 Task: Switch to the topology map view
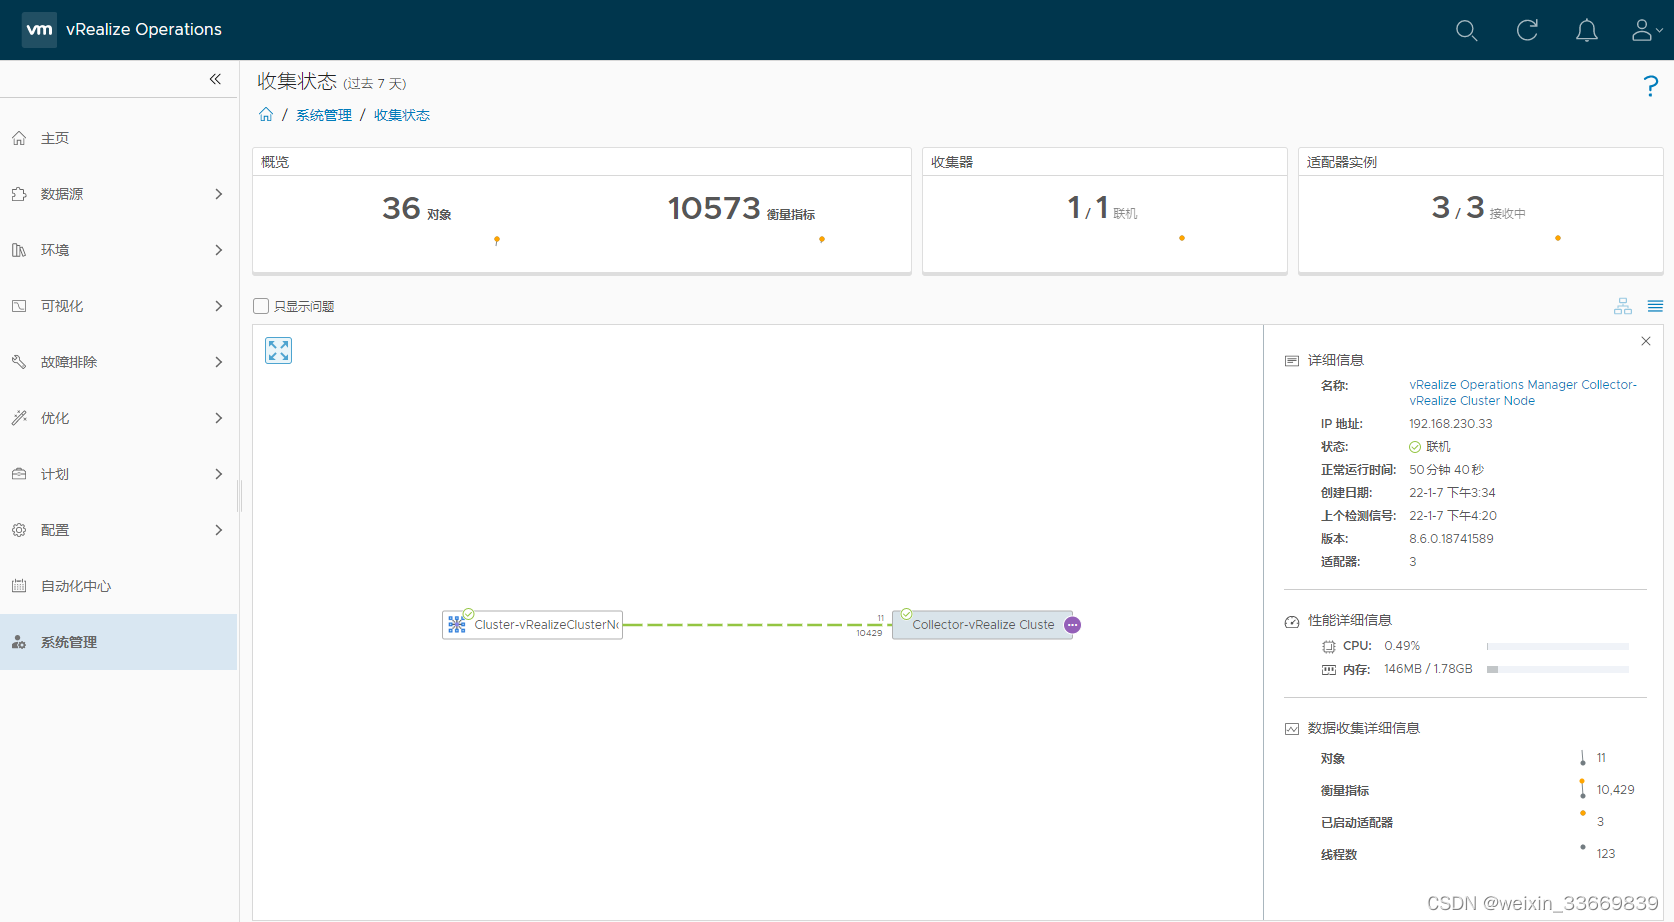(x=1623, y=306)
